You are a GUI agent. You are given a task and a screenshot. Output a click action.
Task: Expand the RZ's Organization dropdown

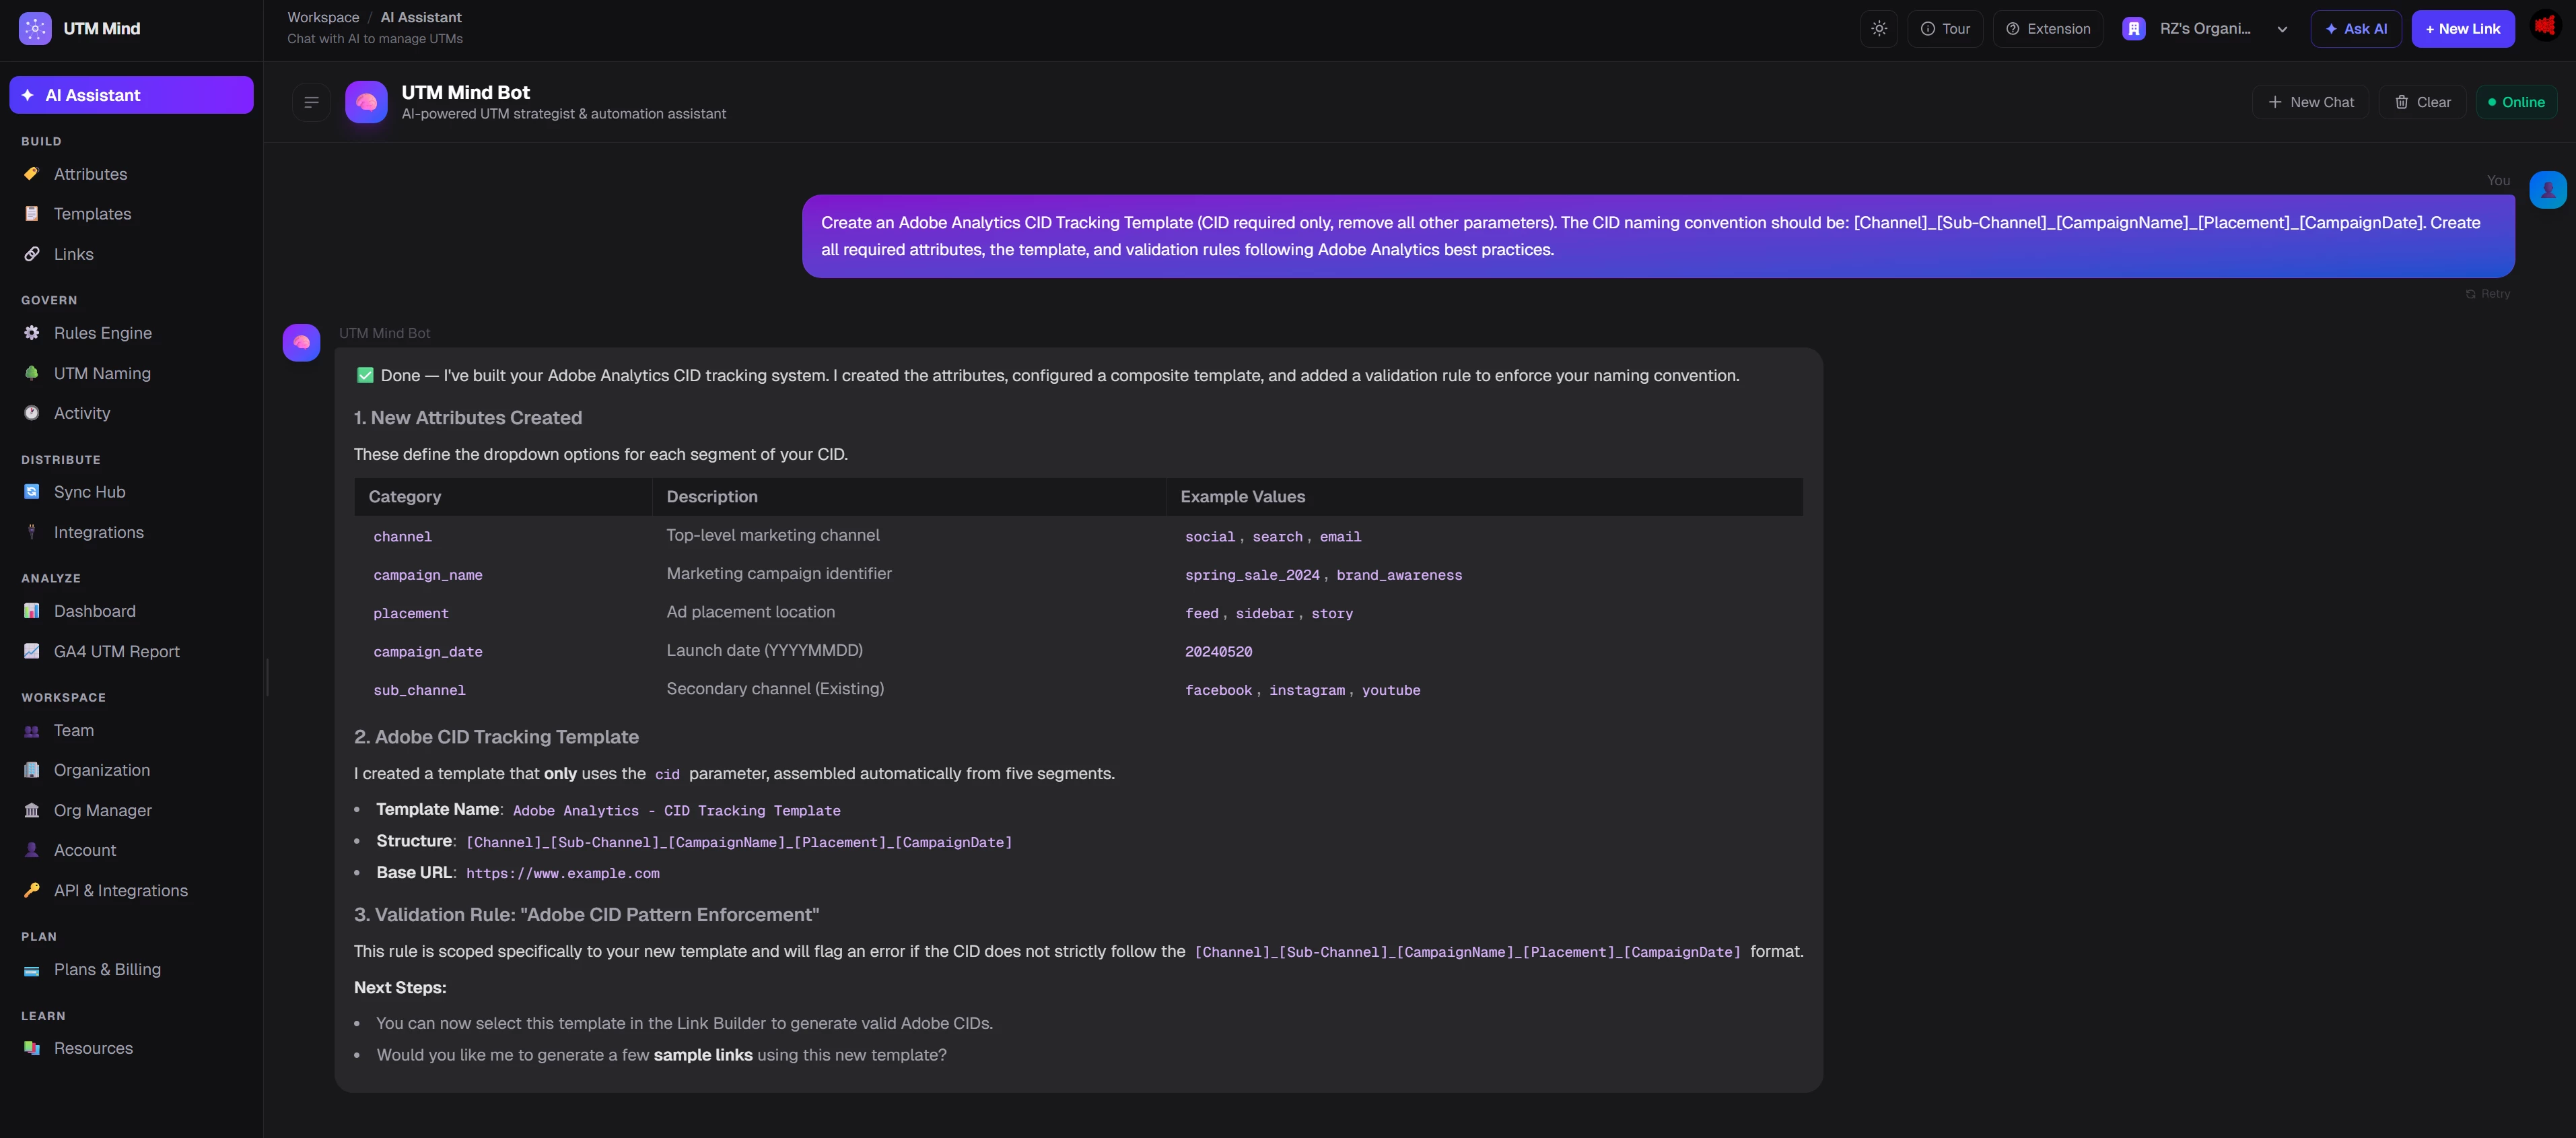click(2204, 29)
